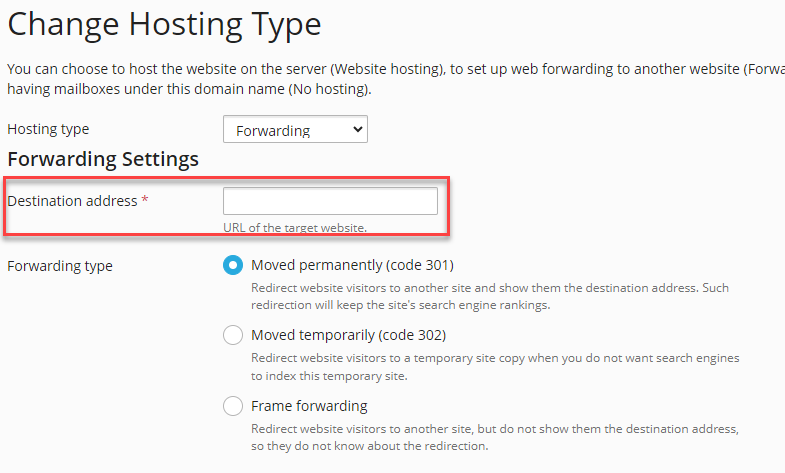Click the 'Frame forwarding' label text
The height and width of the screenshot is (473, 785).
(309, 406)
